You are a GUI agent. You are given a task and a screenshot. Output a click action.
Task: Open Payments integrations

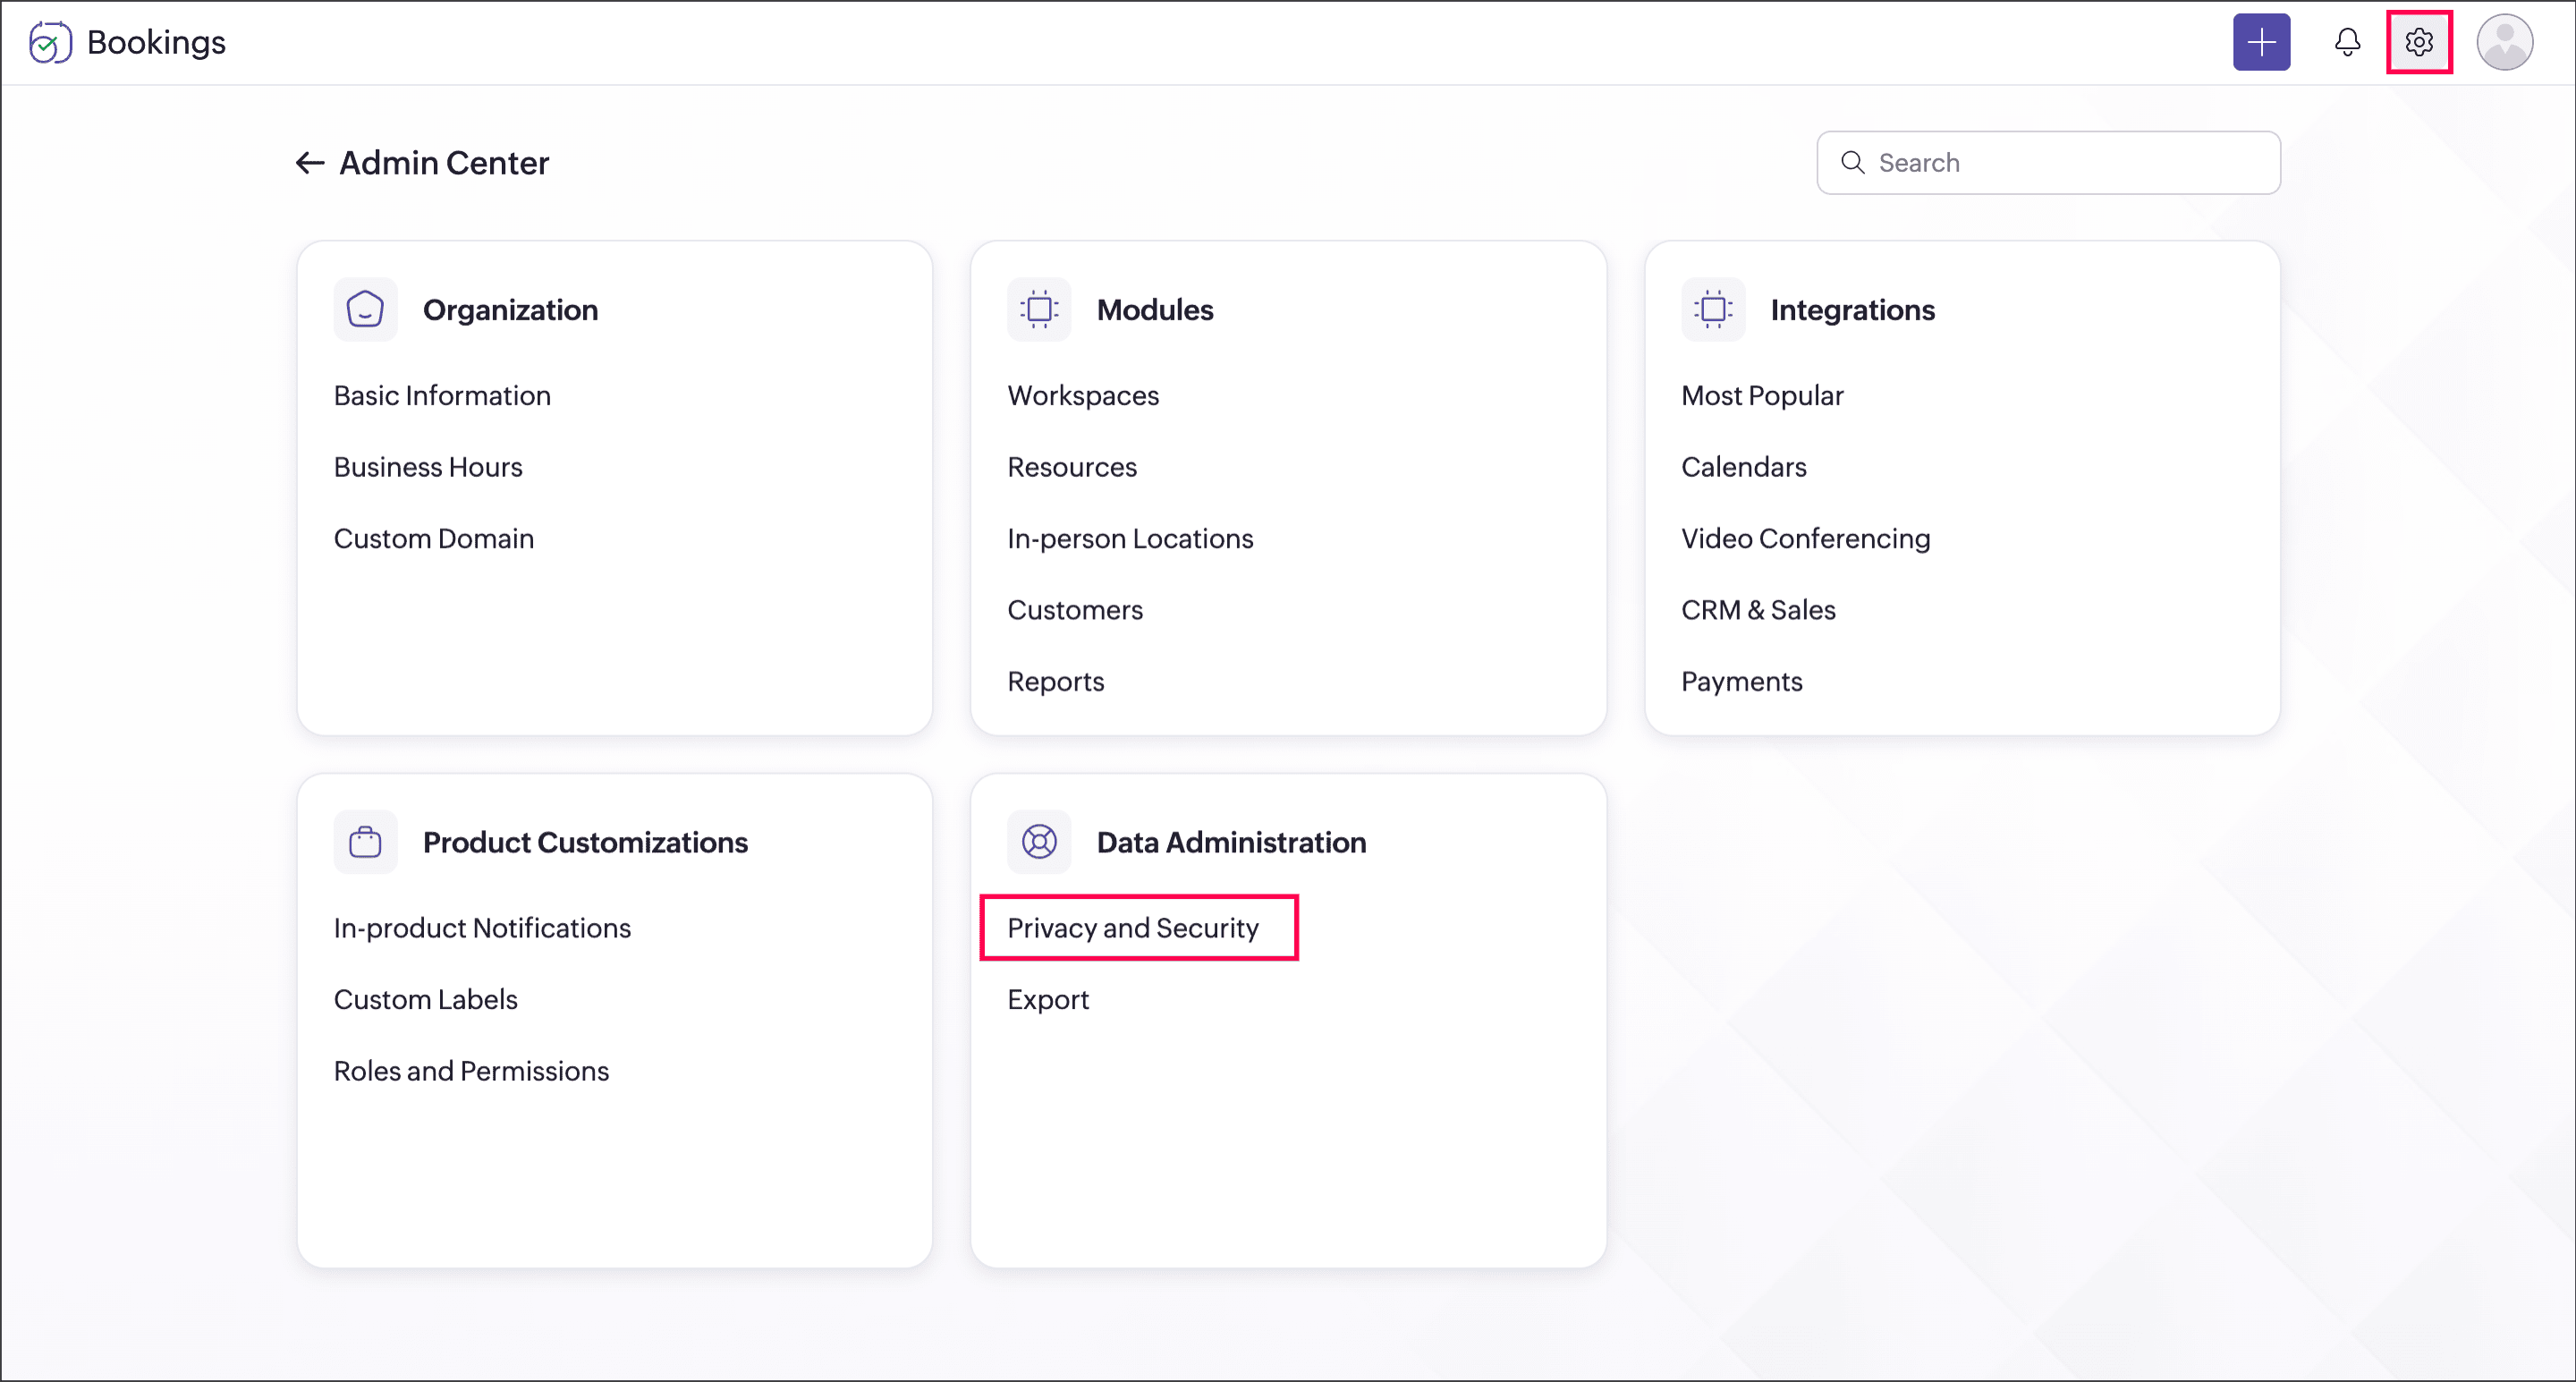(x=1742, y=682)
